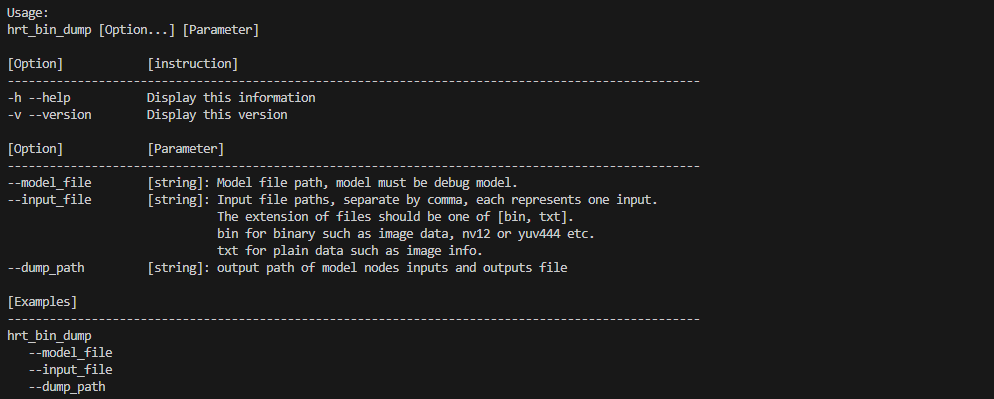Click the [Parameter] column header
The height and width of the screenshot is (399, 994).
[x=186, y=148]
